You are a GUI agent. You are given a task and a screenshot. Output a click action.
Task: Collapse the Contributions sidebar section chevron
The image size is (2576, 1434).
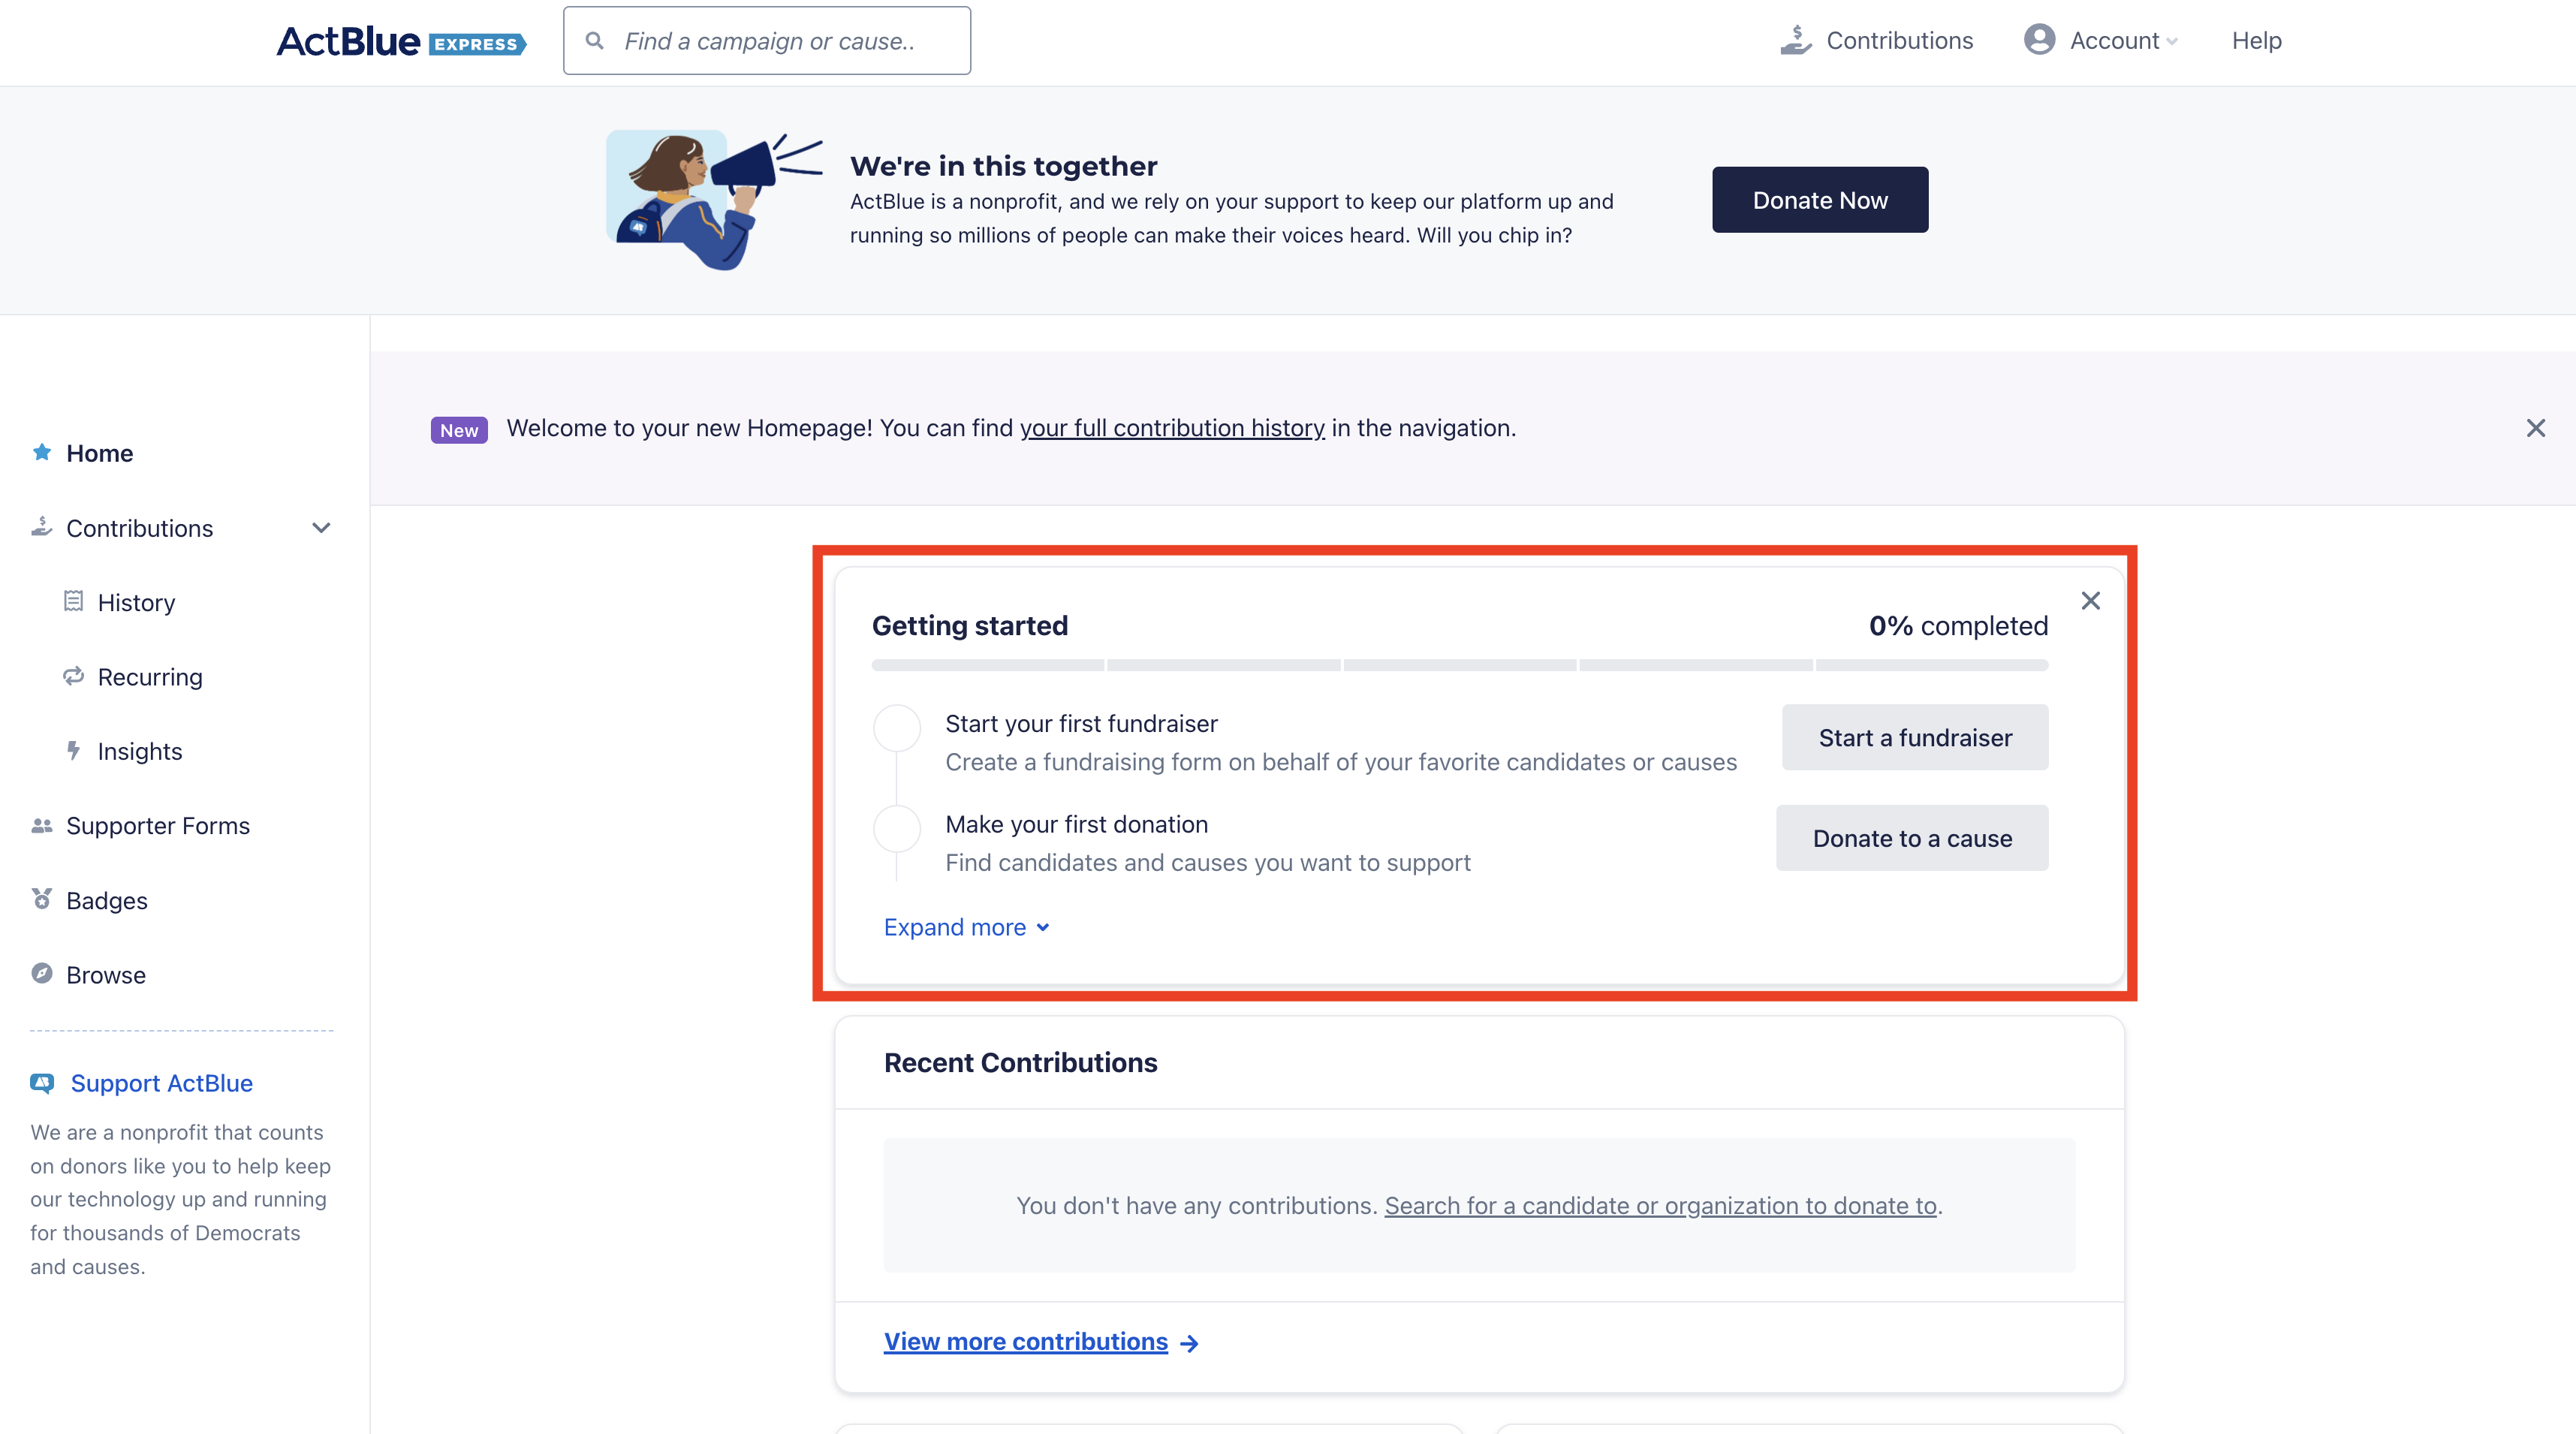(321, 528)
